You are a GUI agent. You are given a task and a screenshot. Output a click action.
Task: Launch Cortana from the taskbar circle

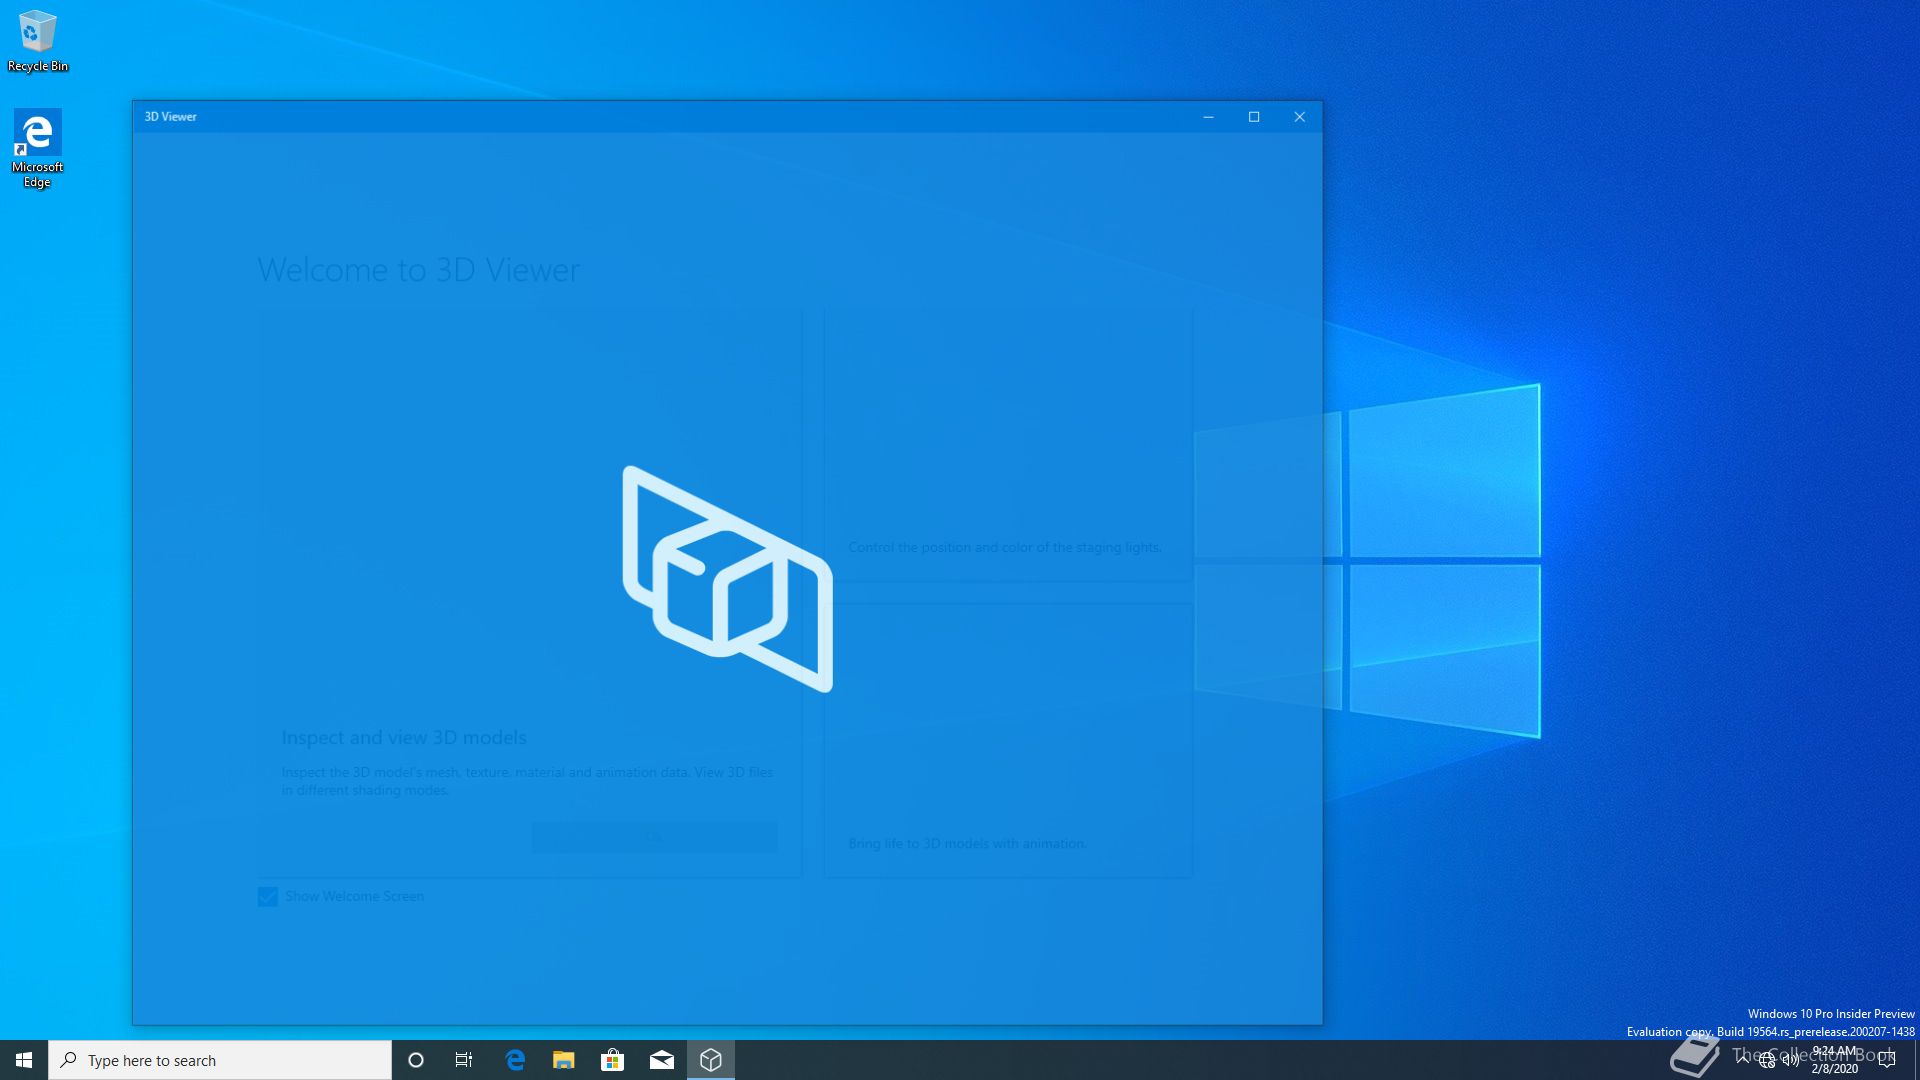[x=416, y=1060]
